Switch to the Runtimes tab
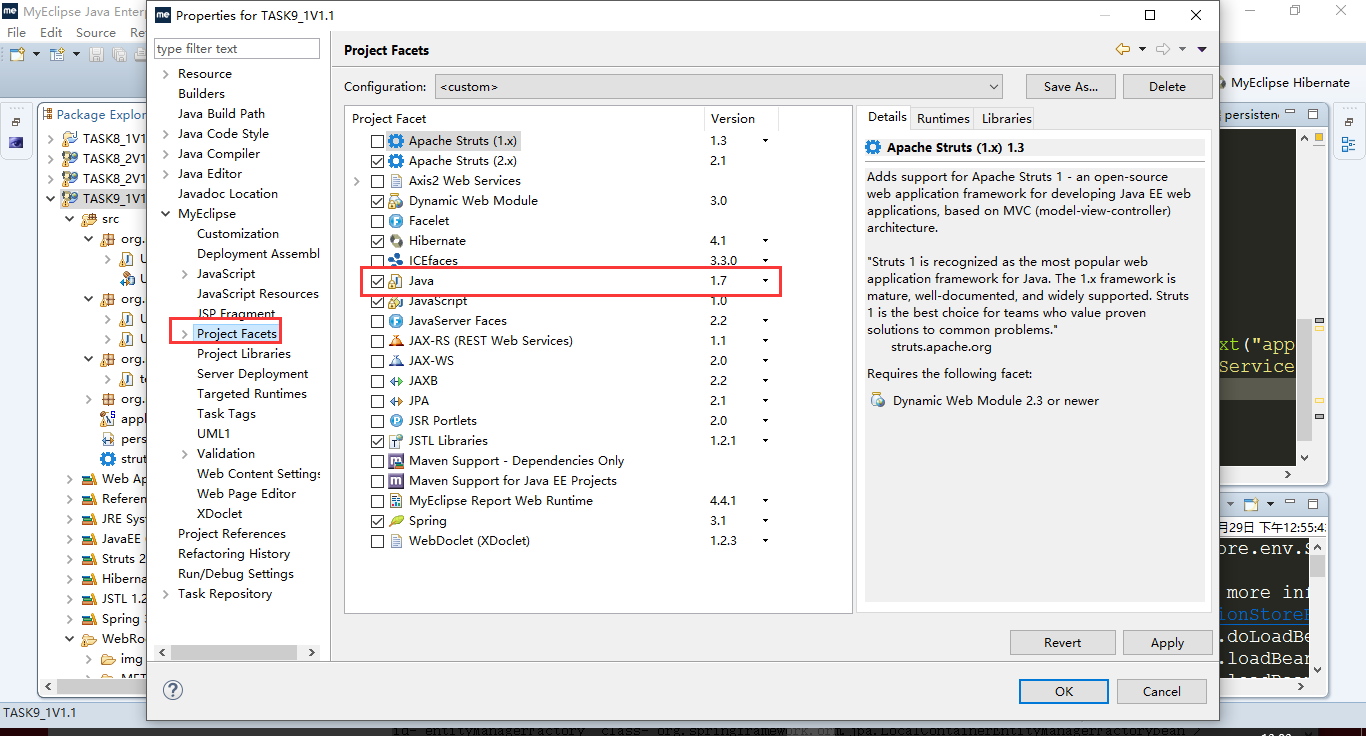 click(x=943, y=118)
